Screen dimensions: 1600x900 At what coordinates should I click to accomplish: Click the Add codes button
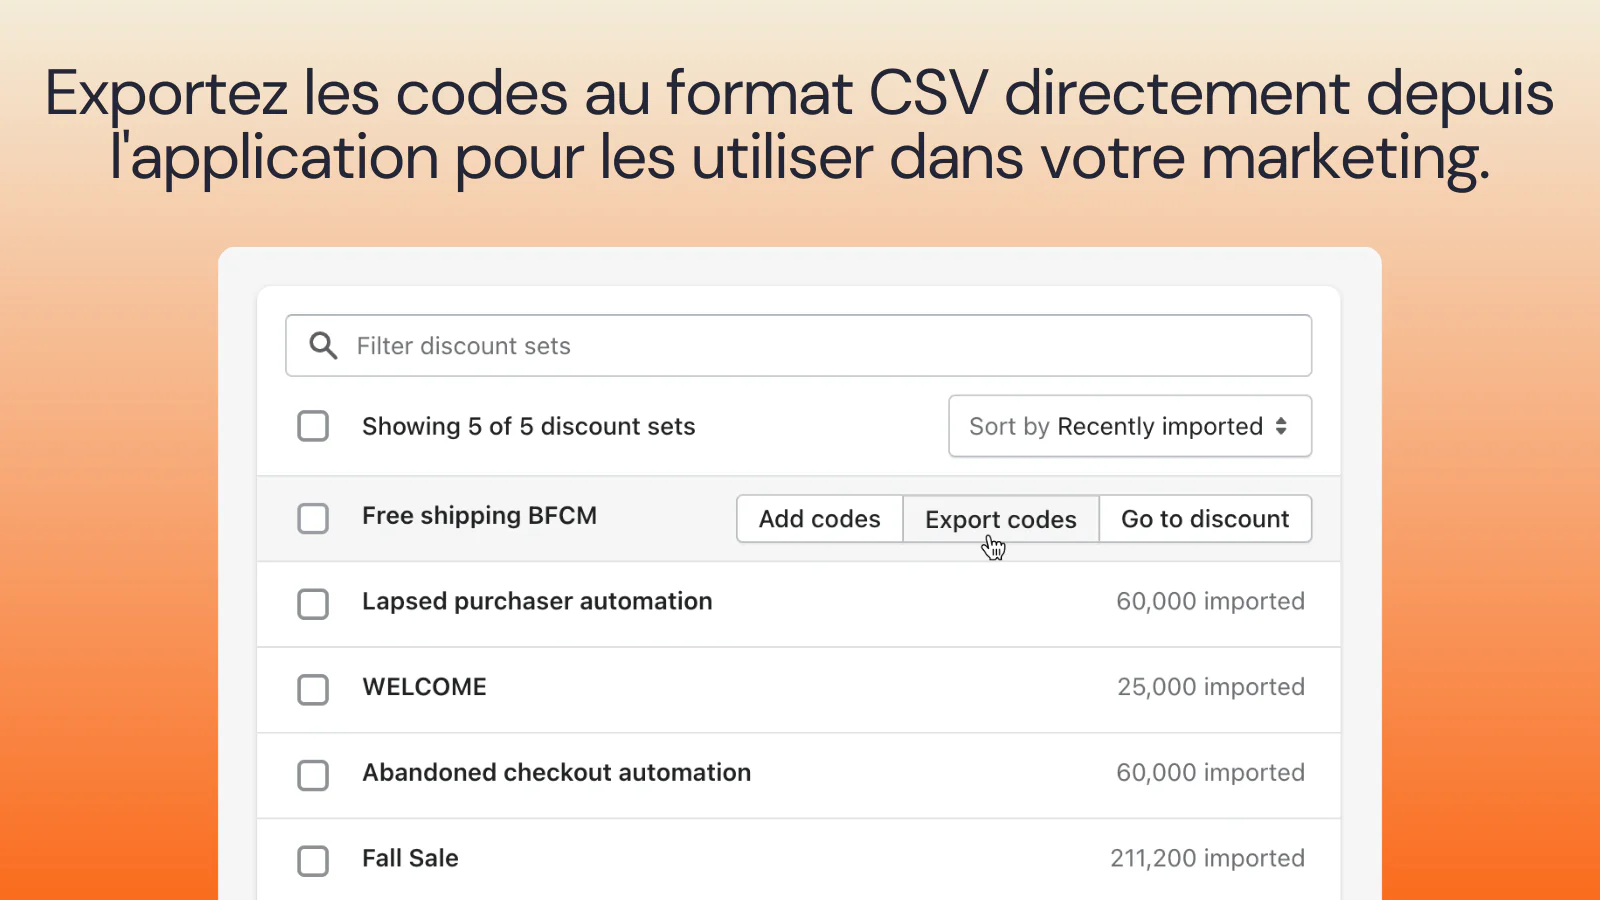pyautogui.click(x=820, y=519)
